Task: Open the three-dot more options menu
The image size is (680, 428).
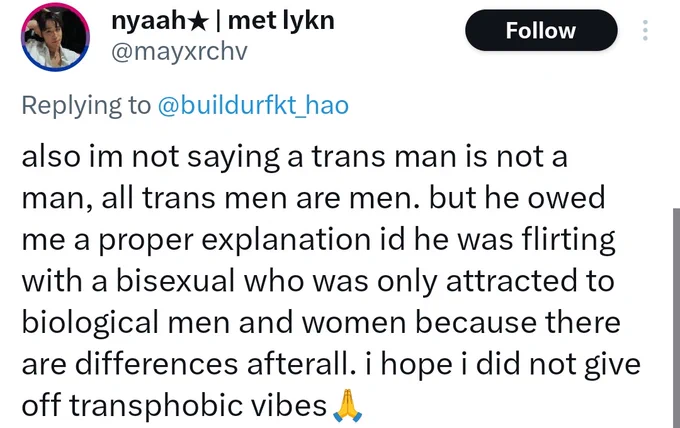Action: click(x=645, y=30)
